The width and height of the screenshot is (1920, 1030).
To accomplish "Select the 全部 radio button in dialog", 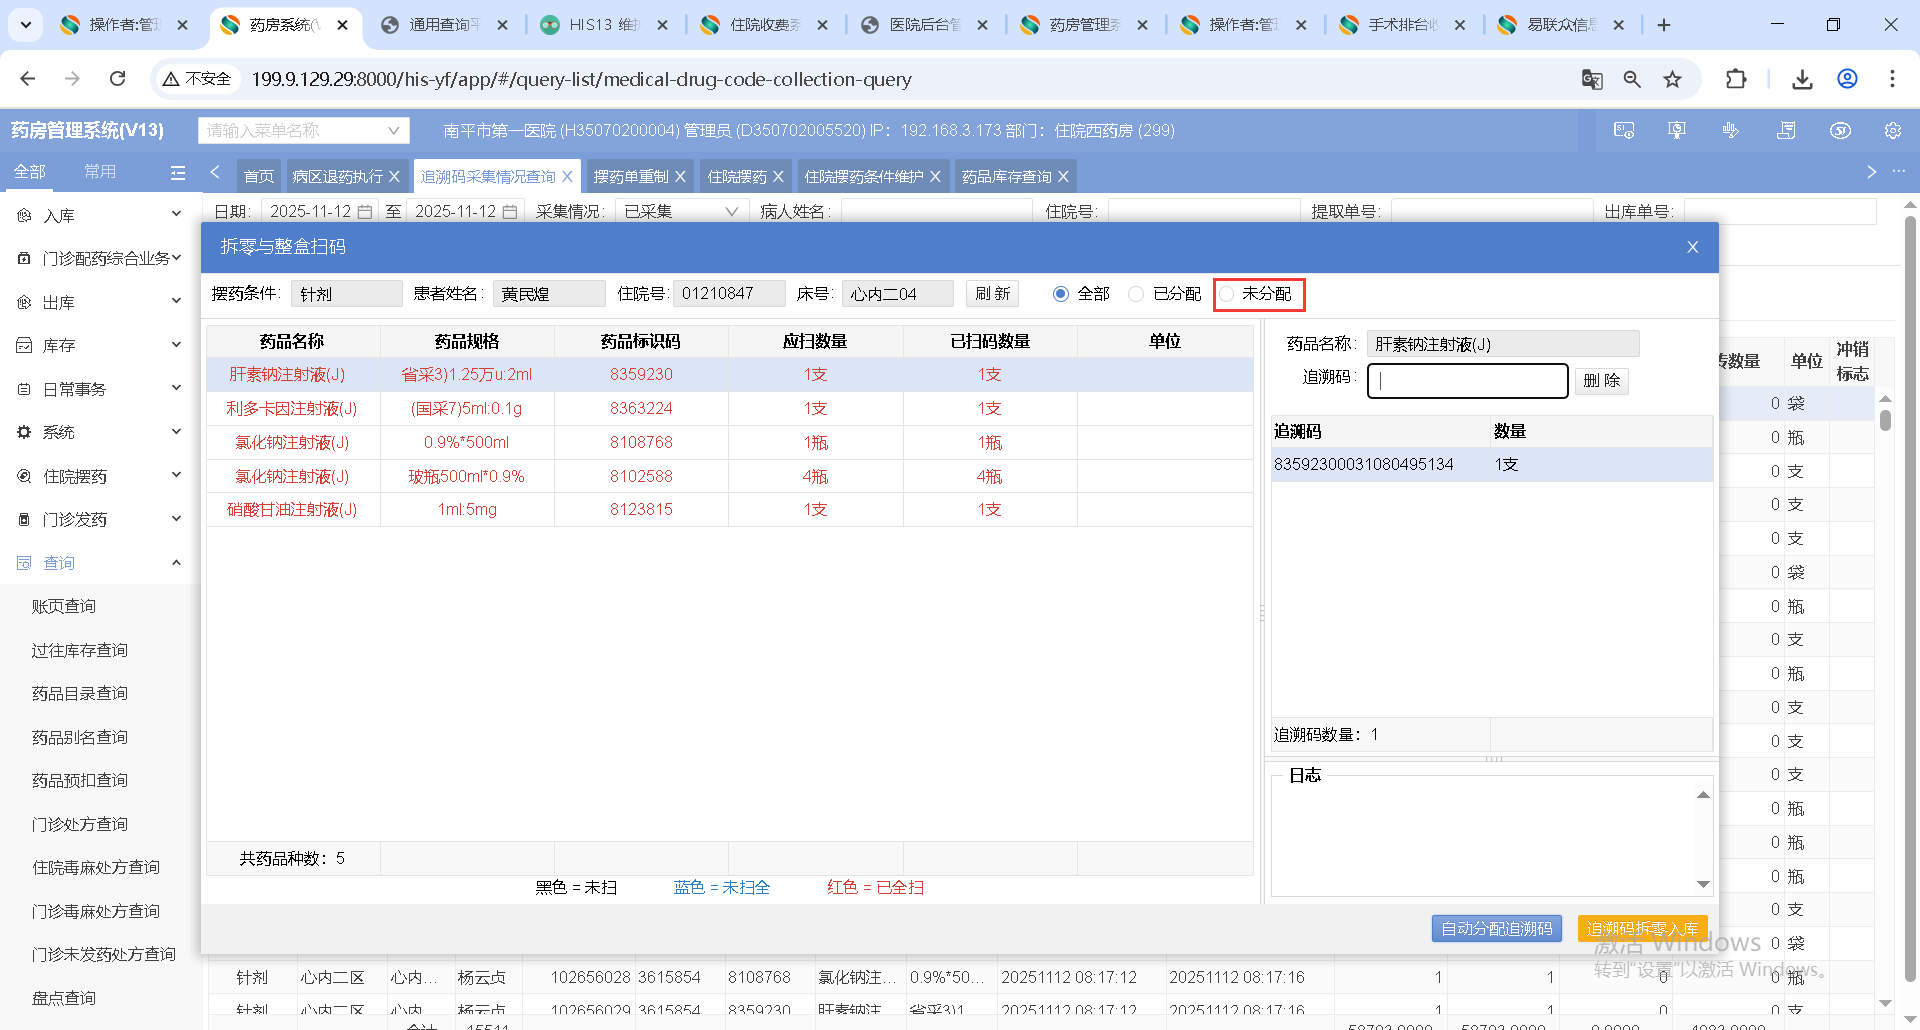I will click(x=1061, y=294).
